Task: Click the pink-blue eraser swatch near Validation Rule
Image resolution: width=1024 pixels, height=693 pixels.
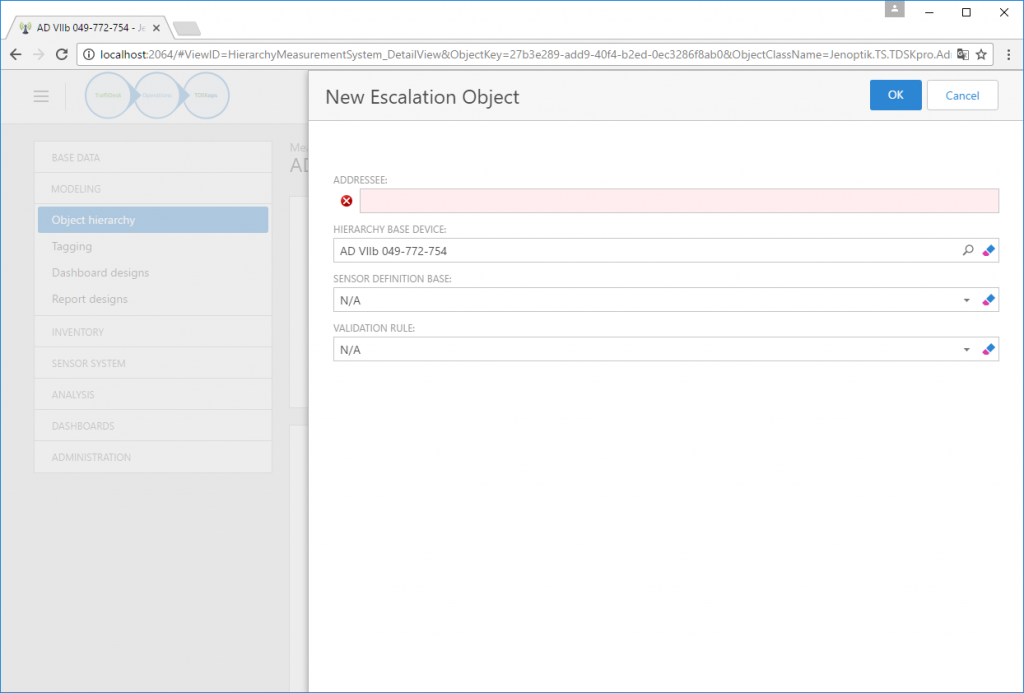Action: point(989,349)
